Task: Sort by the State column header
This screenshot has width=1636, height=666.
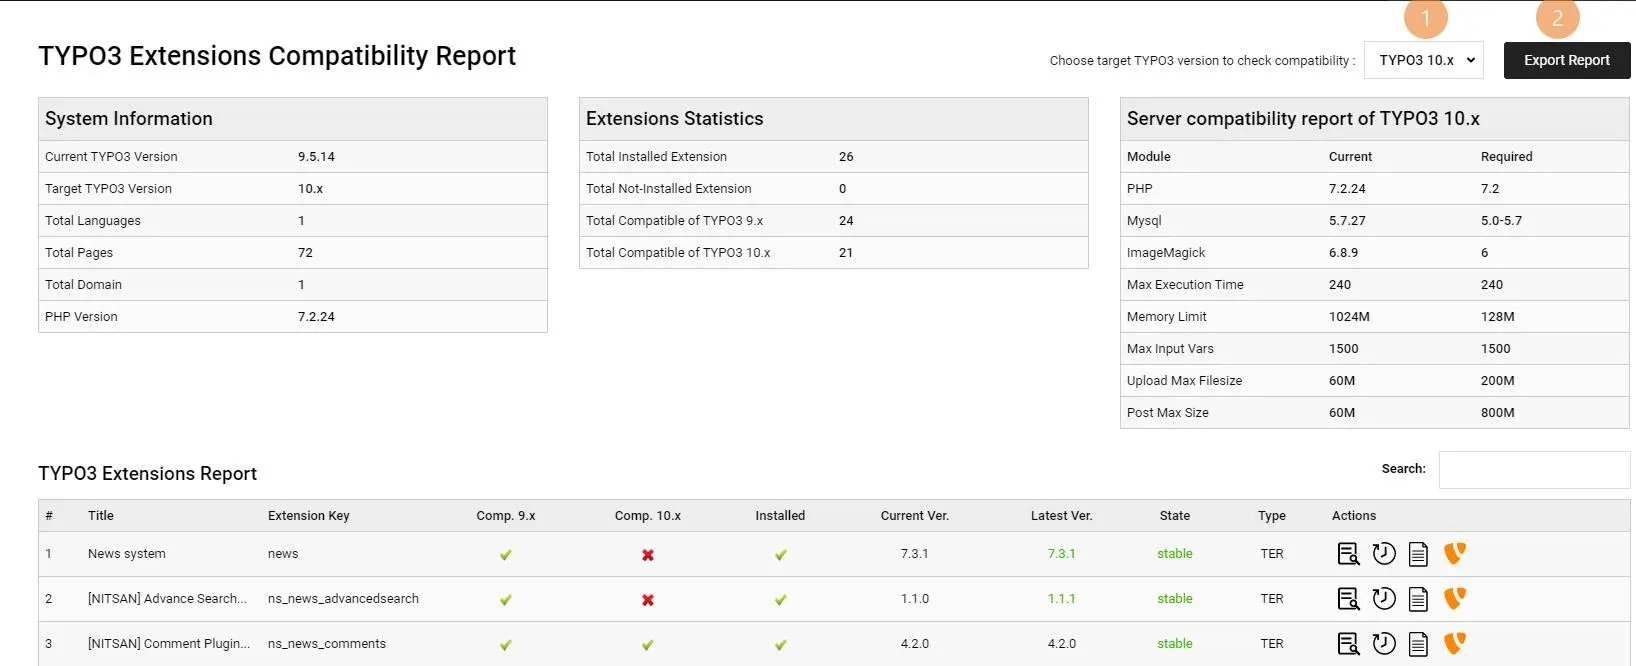Action: coord(1175,516)
